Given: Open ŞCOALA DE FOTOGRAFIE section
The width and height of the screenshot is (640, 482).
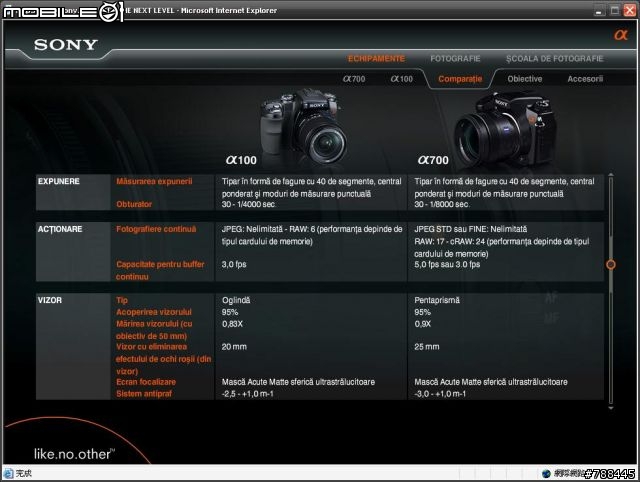Looking at the screenshot, I should point(554,58).
